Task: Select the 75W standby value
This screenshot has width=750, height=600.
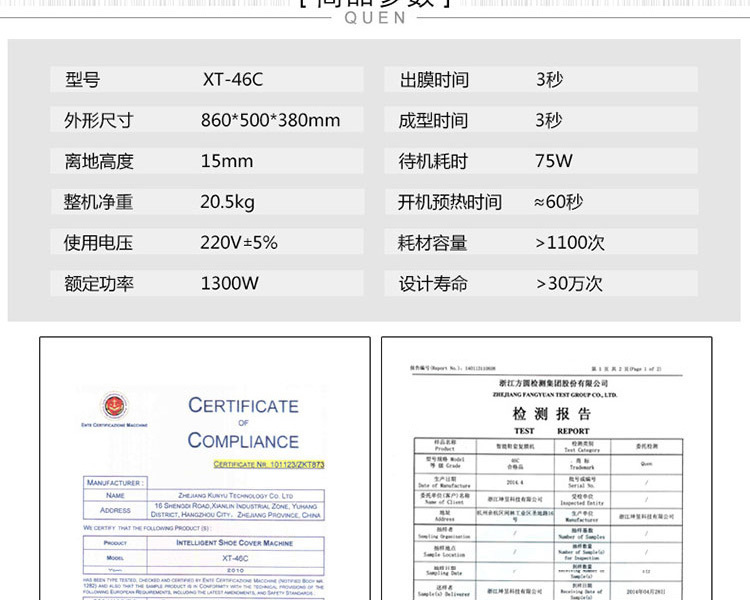Action: 554,161
